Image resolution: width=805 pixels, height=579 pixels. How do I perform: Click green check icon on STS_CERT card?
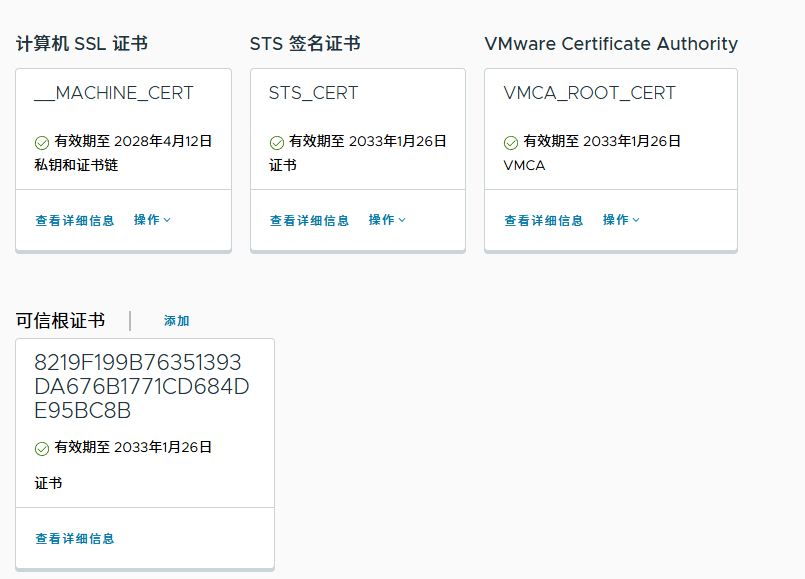(277, 142)
